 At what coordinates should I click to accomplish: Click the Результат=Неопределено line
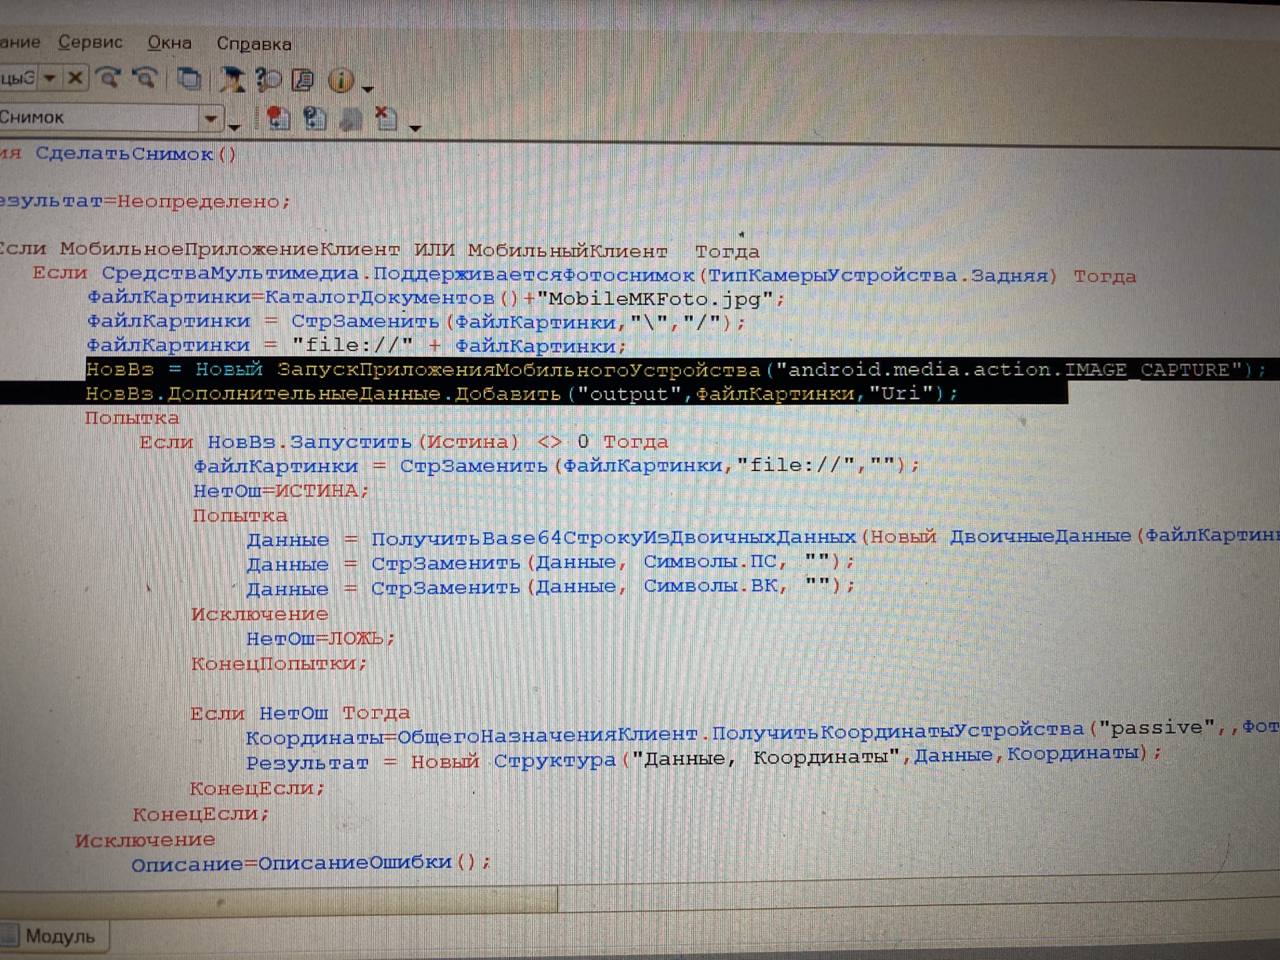(x=145, y=201)
